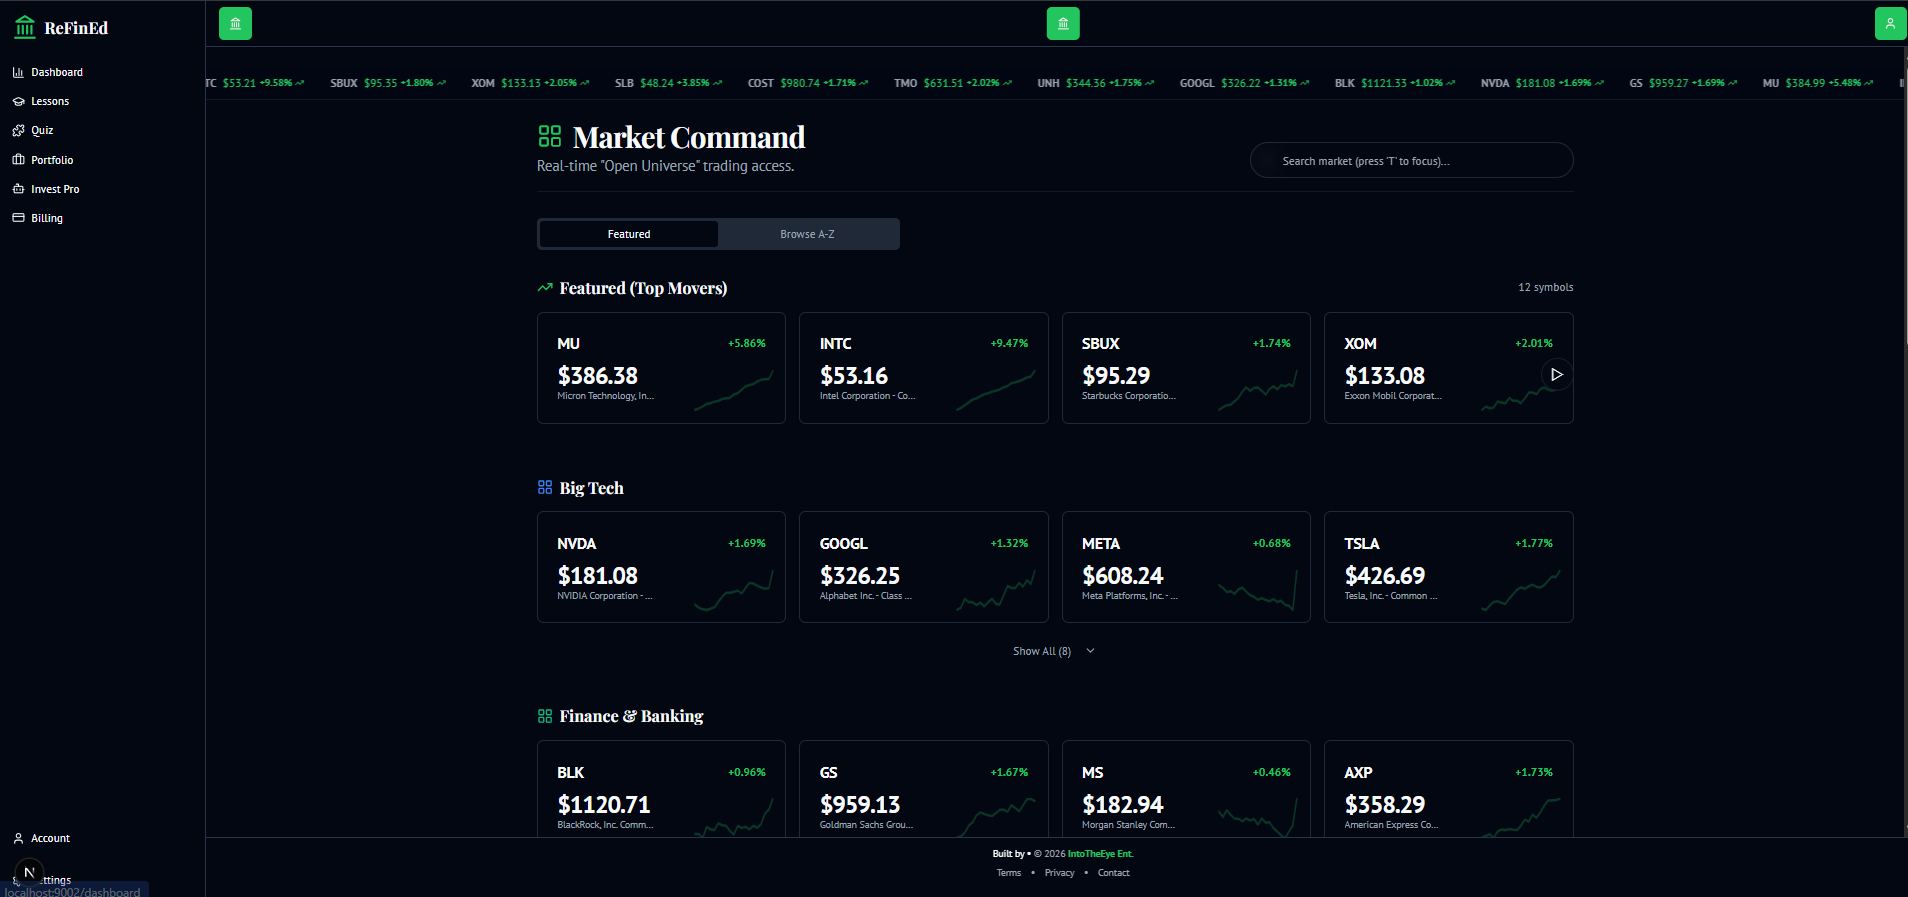Click NVDA $181.08 in the ticker strip
The image size is (1908, 897).
tap(1542, 83)
